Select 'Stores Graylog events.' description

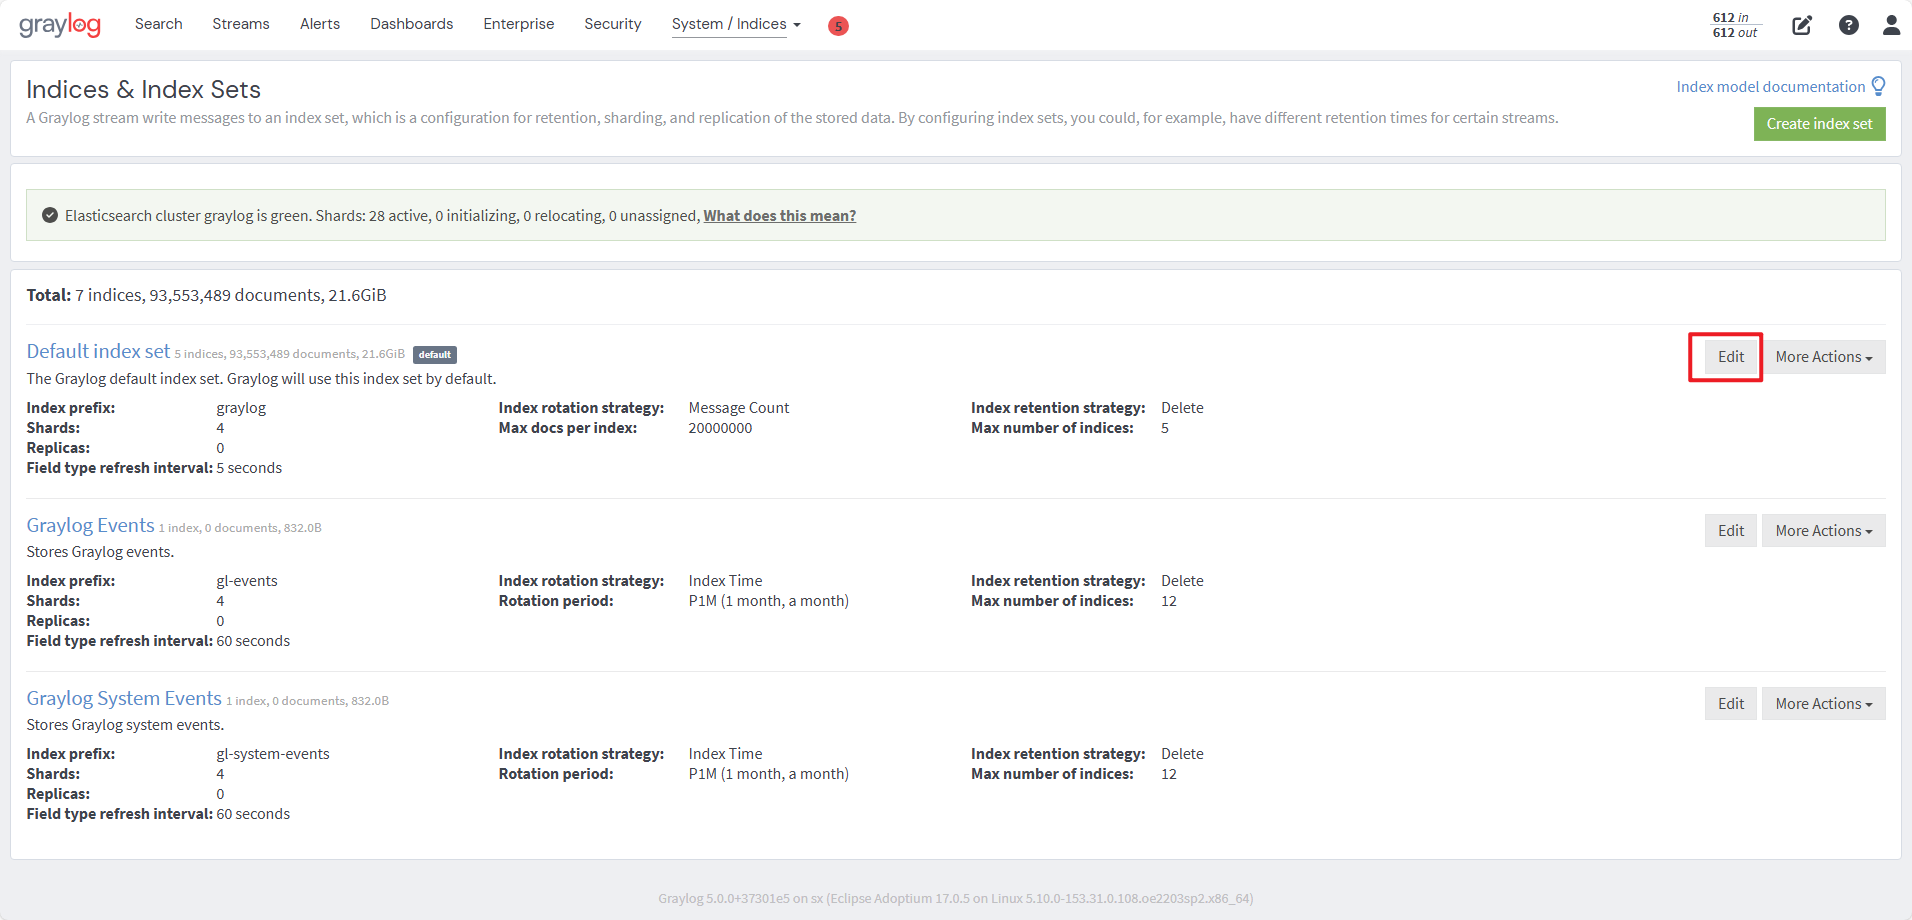(100, 552)
